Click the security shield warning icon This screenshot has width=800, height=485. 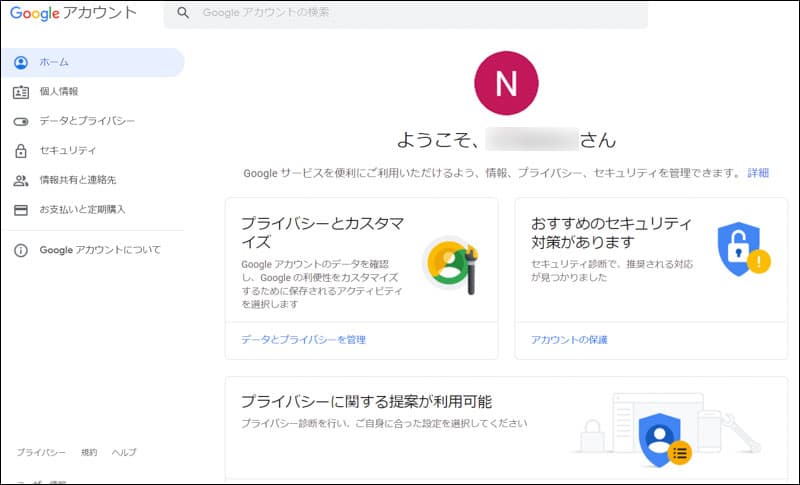[744, 249]
